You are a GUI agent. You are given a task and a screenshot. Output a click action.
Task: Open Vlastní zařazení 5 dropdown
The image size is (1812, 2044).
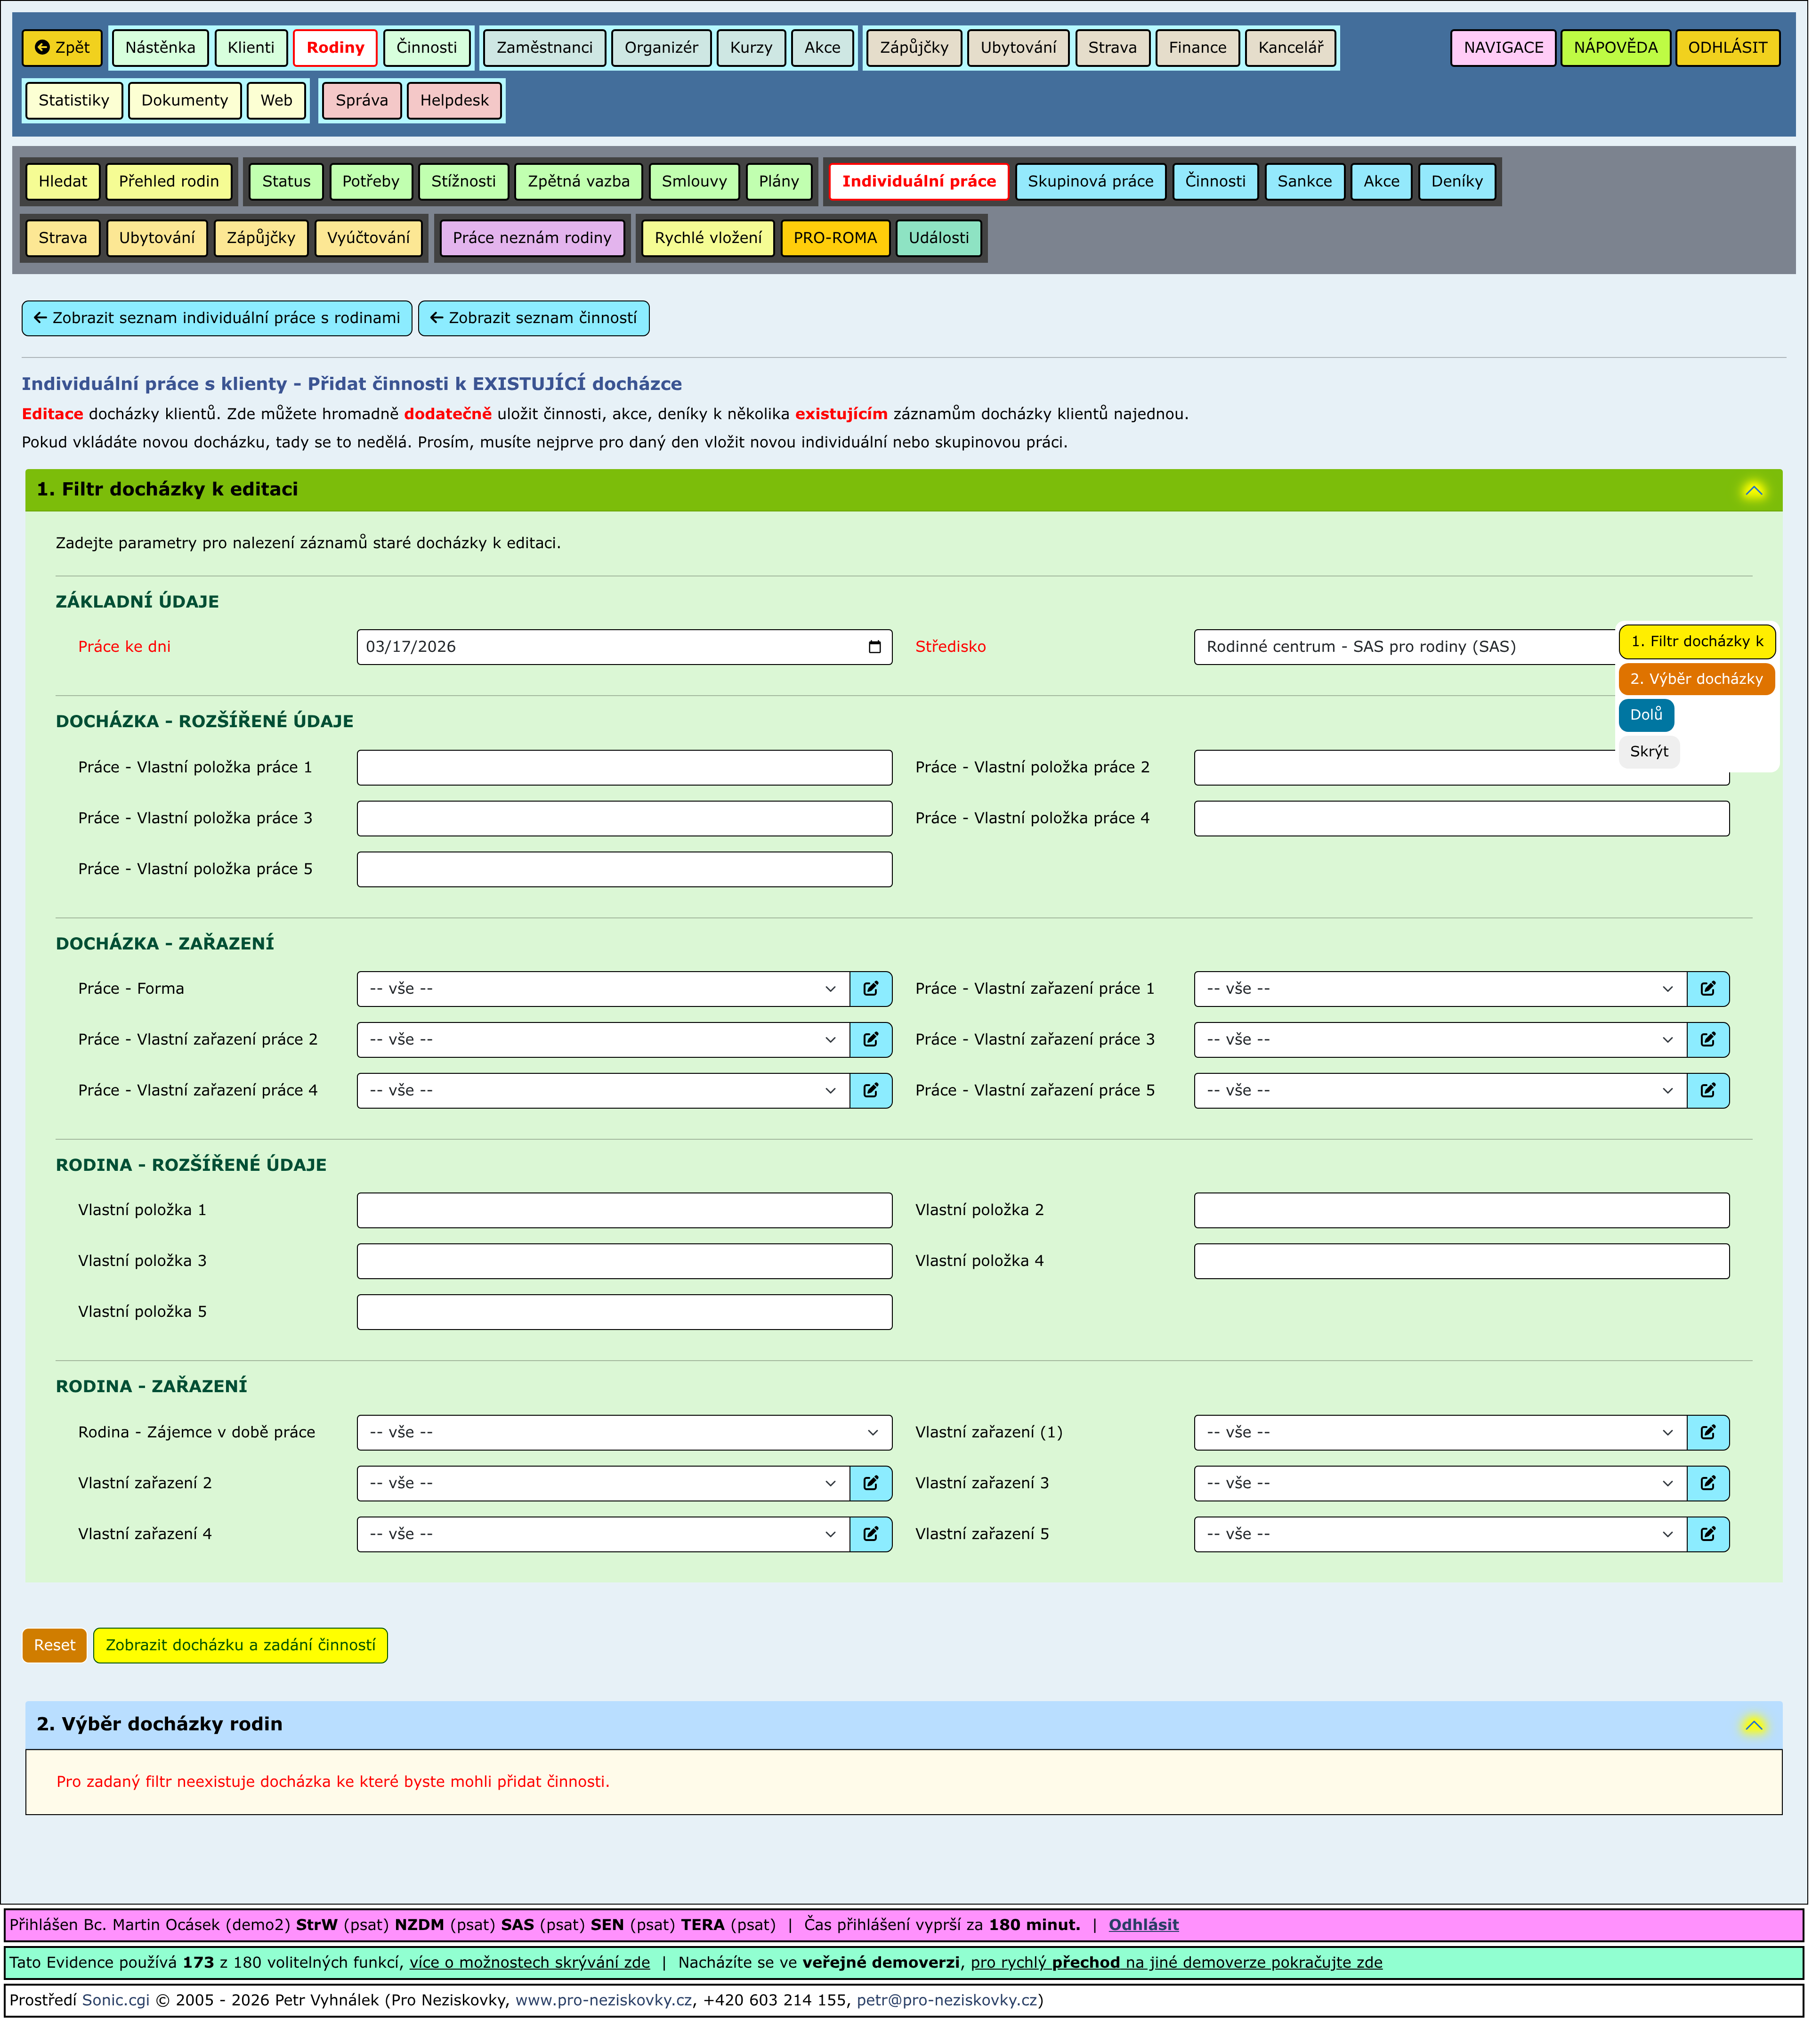click(1440, 1535)
